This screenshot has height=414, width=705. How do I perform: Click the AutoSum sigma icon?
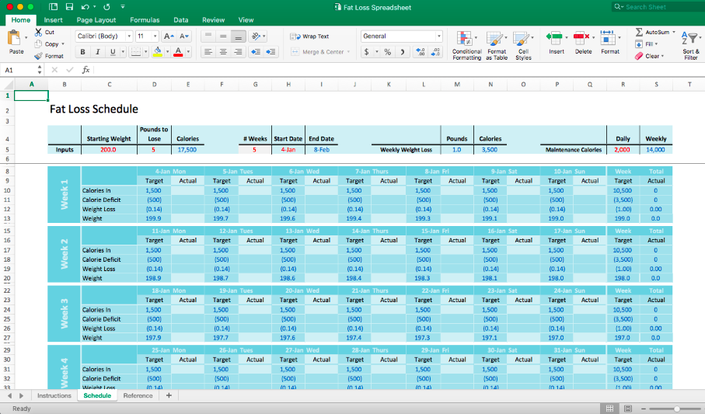(639, 32)
